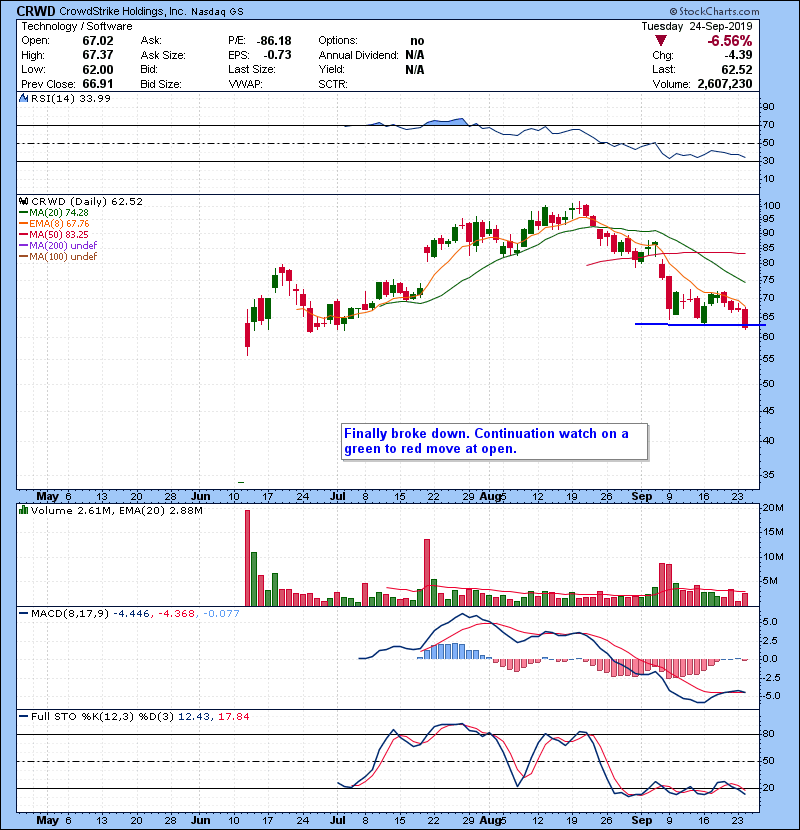This screenshot has width=800, height=830.
Task: Click the 80 label on stochastic scale
Action: click(768, 734)
